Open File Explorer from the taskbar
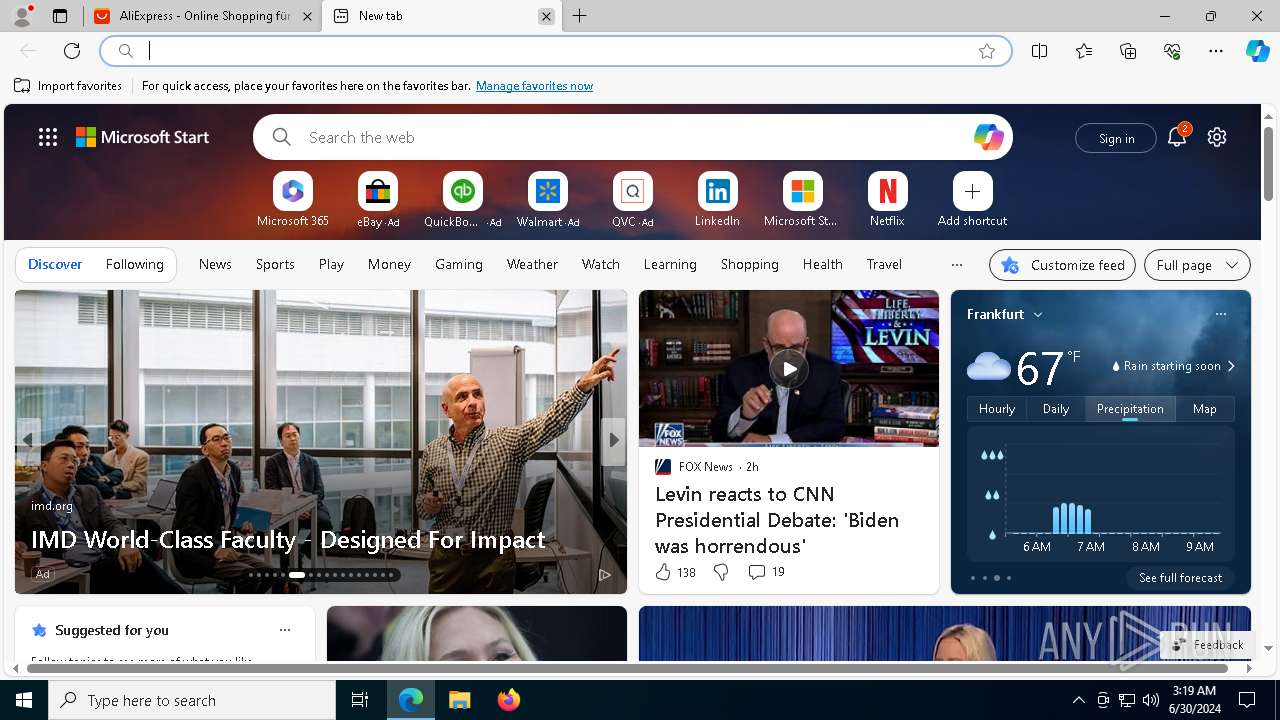Screen dimensions: 1280x720 (459, 700)
